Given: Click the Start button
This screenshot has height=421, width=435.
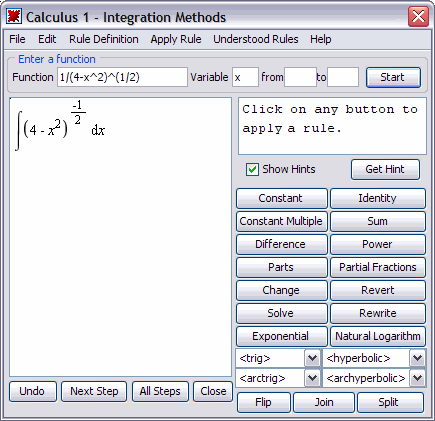Looking at the screenshot, I should click(x=393, y=77).
